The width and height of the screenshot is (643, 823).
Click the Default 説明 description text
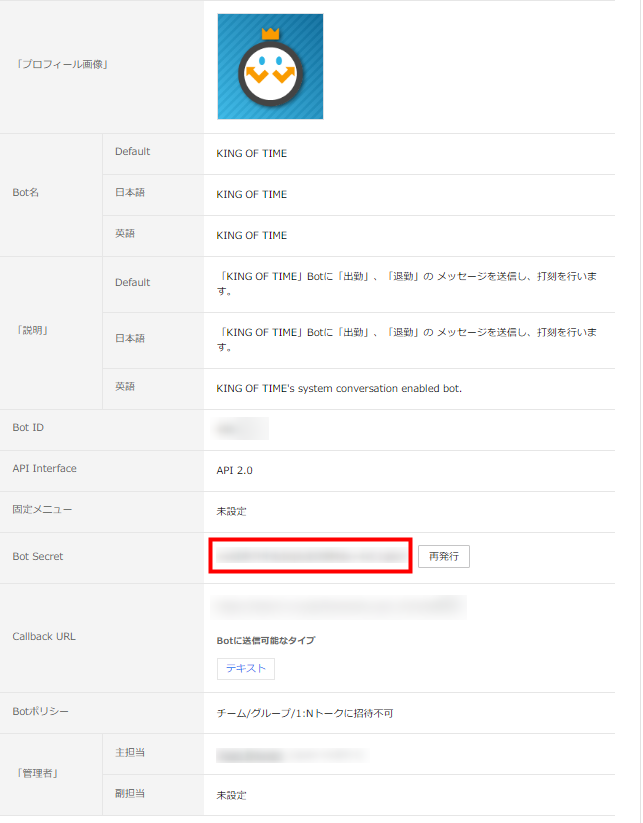pos(407,283)
